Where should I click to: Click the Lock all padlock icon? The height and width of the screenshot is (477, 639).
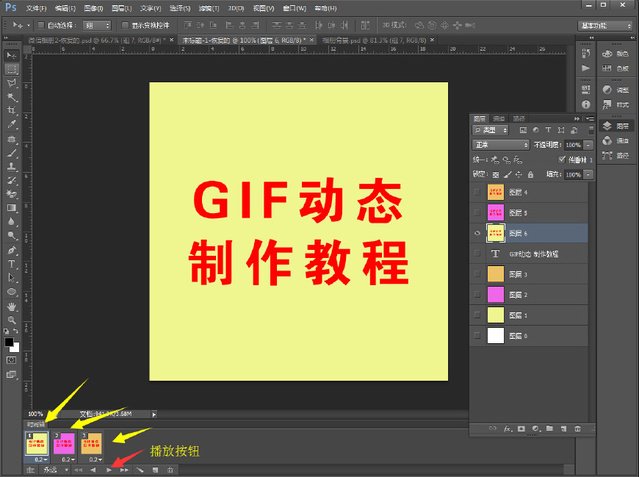(x=530, y=175)
